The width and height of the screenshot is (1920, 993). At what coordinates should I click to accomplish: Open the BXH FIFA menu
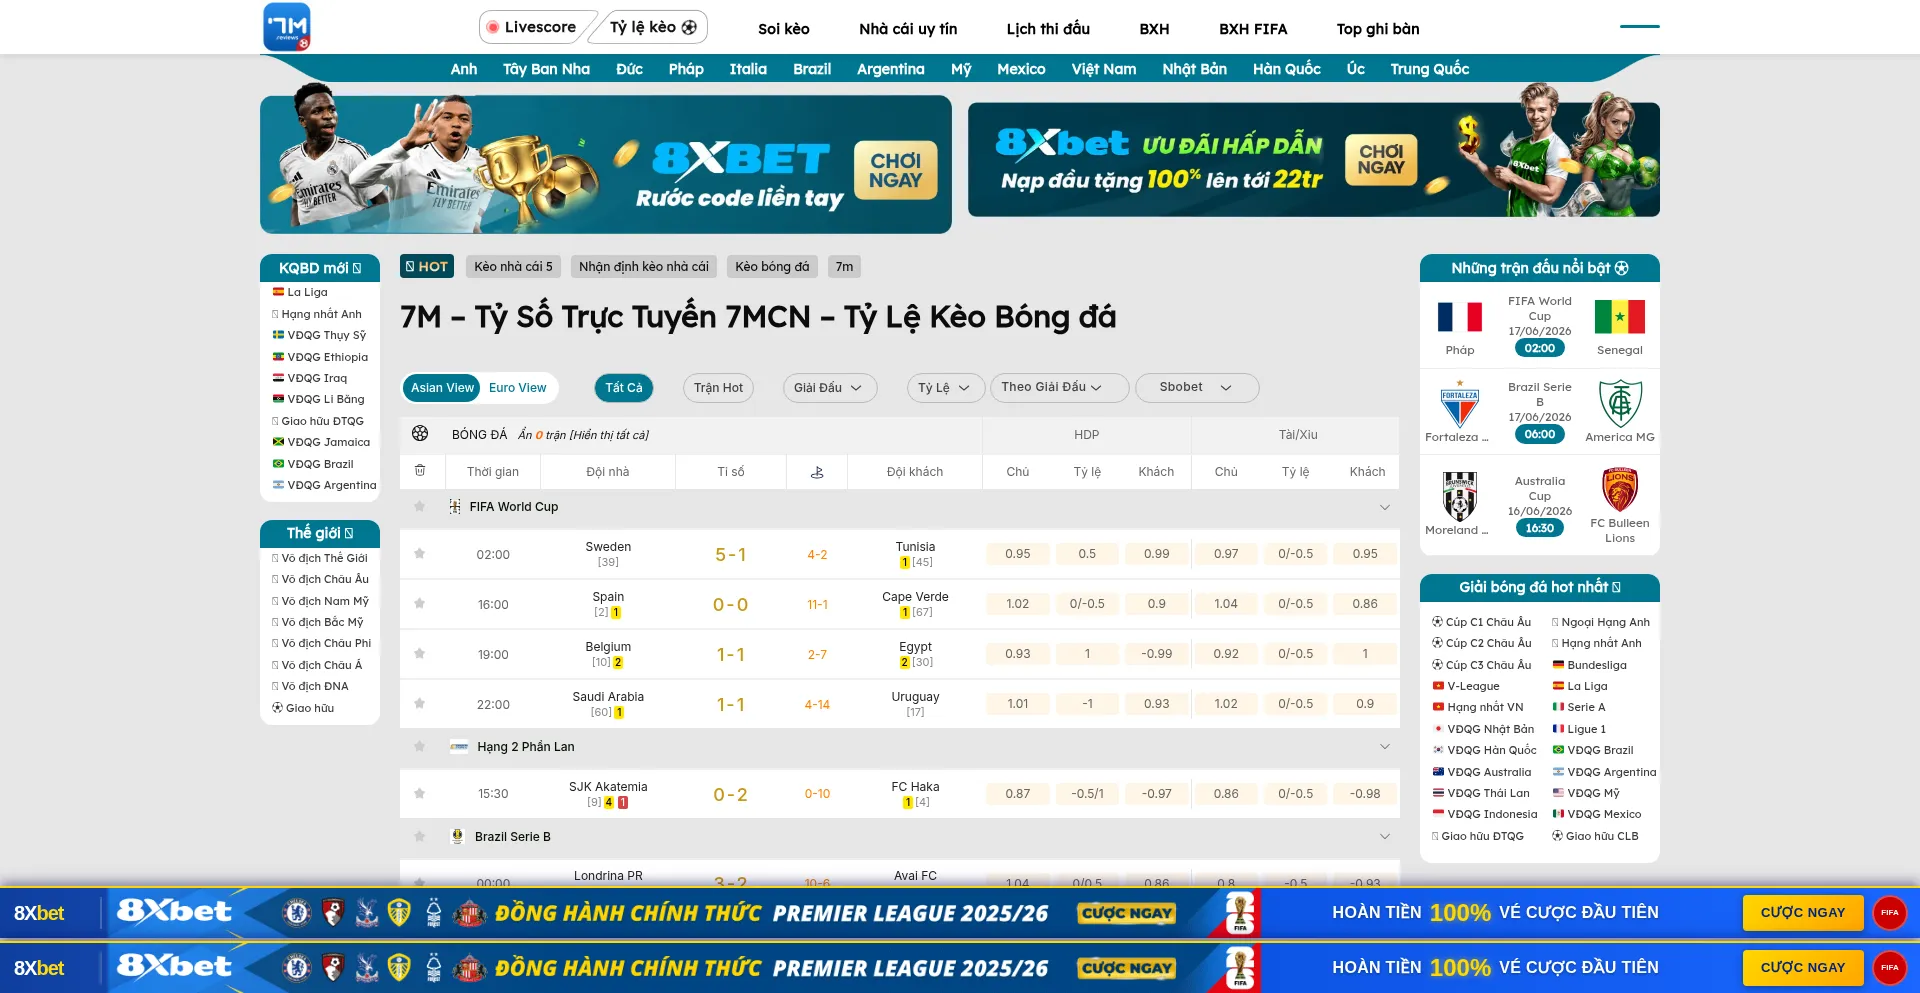[1253, 29]
